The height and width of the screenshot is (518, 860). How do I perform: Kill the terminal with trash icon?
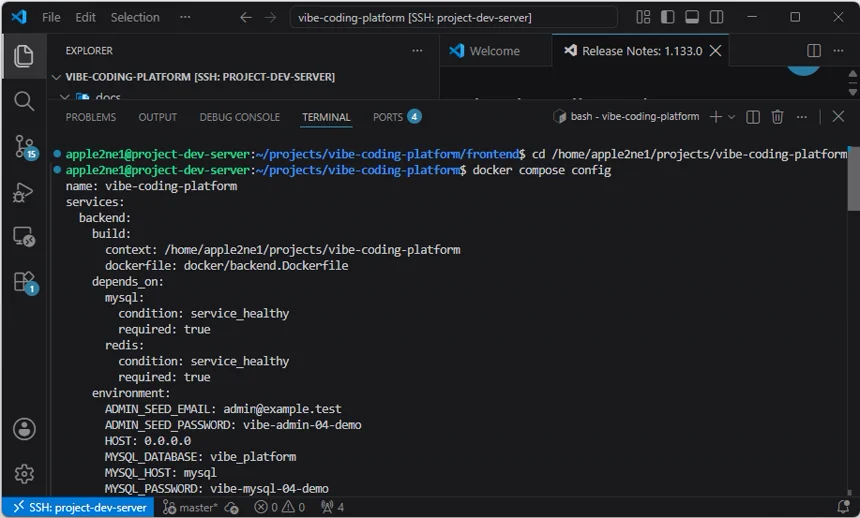[x=777, y=117]
